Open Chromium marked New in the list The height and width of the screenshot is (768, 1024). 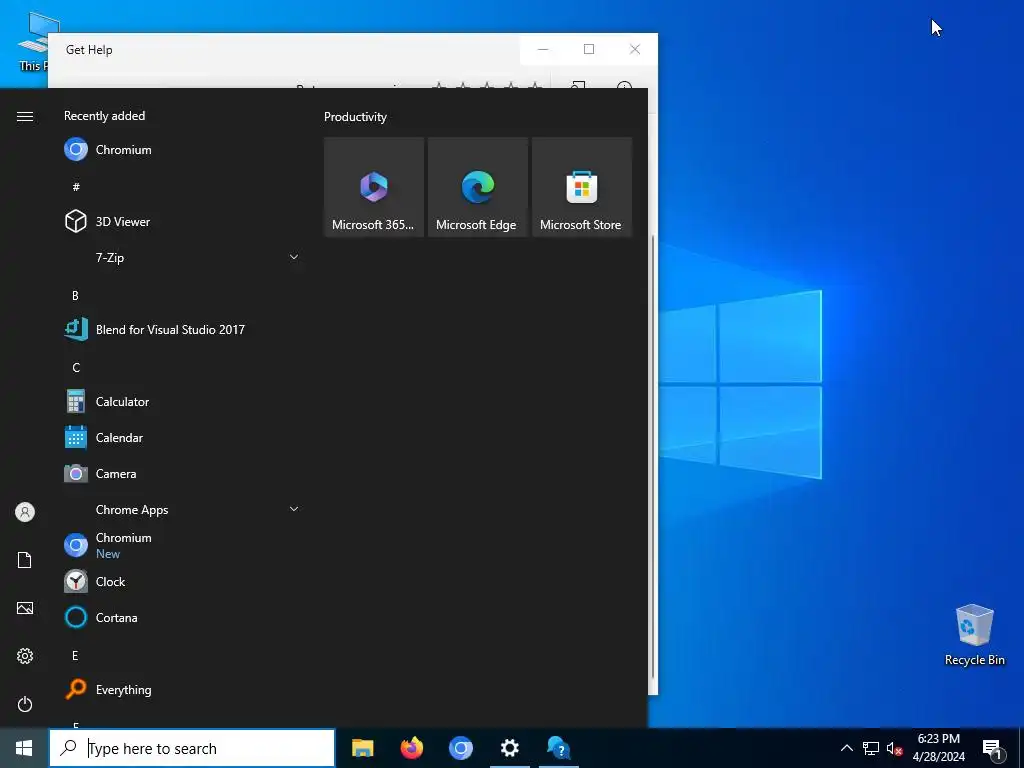182,545
